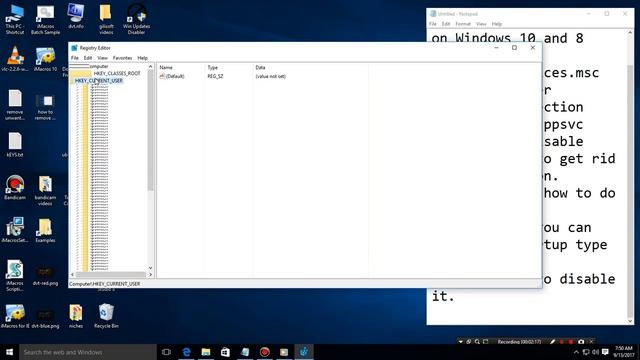Click Bandicam recording bar pencil icon
Screen dimensions: 640x360
pyautogui.click(x=552, y=342)
